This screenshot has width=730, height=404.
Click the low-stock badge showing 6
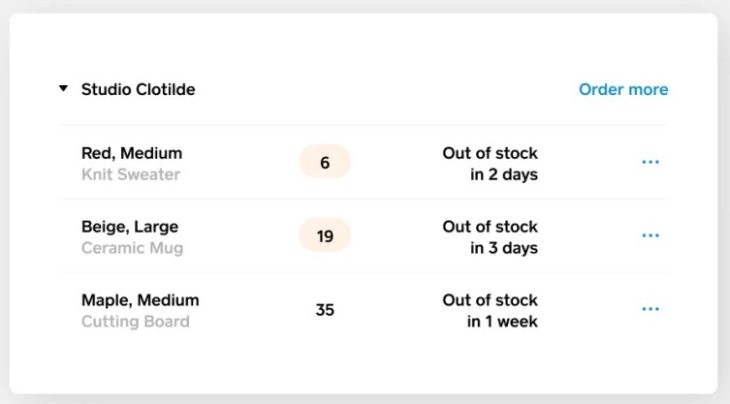click(x=325, y=162)
